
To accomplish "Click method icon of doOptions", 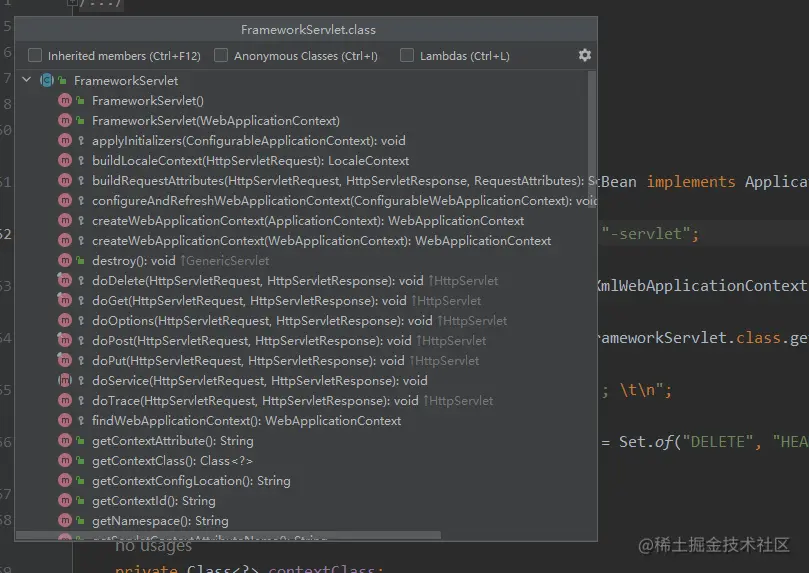I will pyautogui.click(x=65, y=320).
